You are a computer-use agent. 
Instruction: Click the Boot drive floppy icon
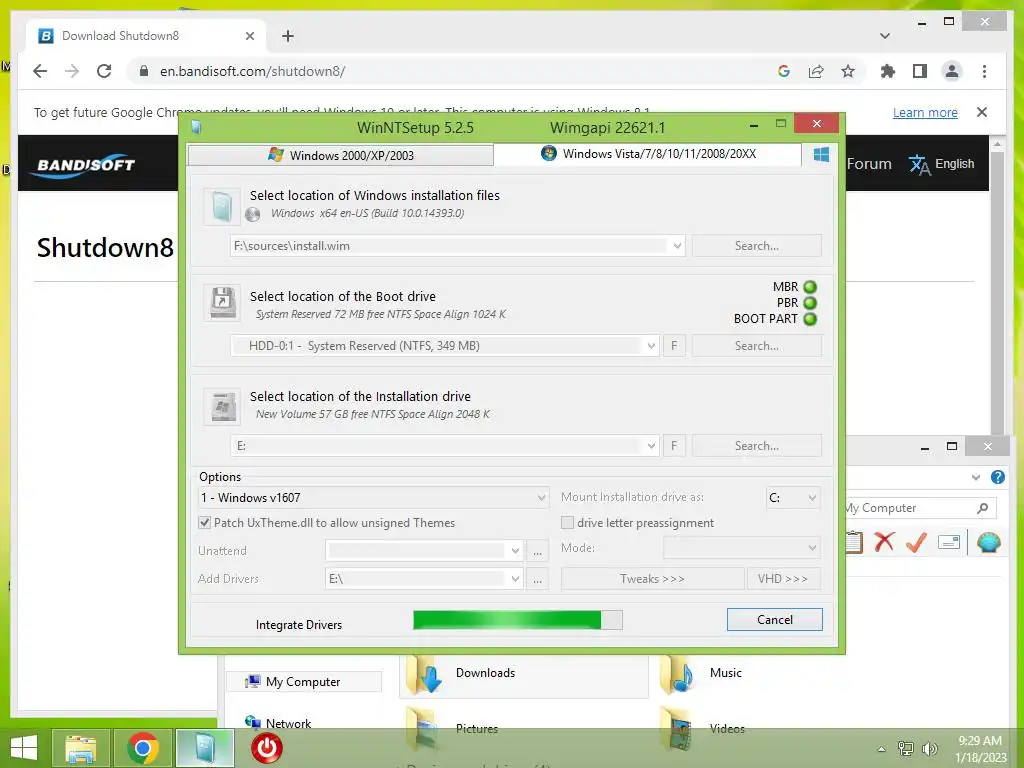221,302
